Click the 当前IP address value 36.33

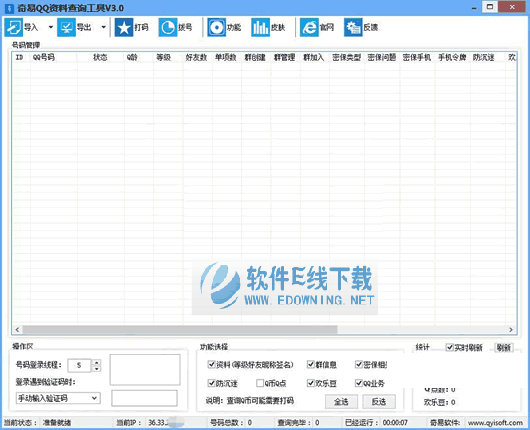click(158, 423)
